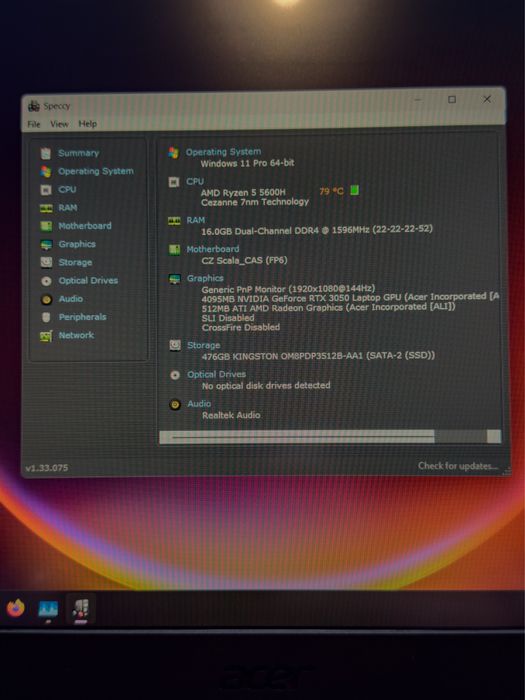Open the Storage heading link in summary
This screenshot has width=525, height=700.
pos(204,345)
